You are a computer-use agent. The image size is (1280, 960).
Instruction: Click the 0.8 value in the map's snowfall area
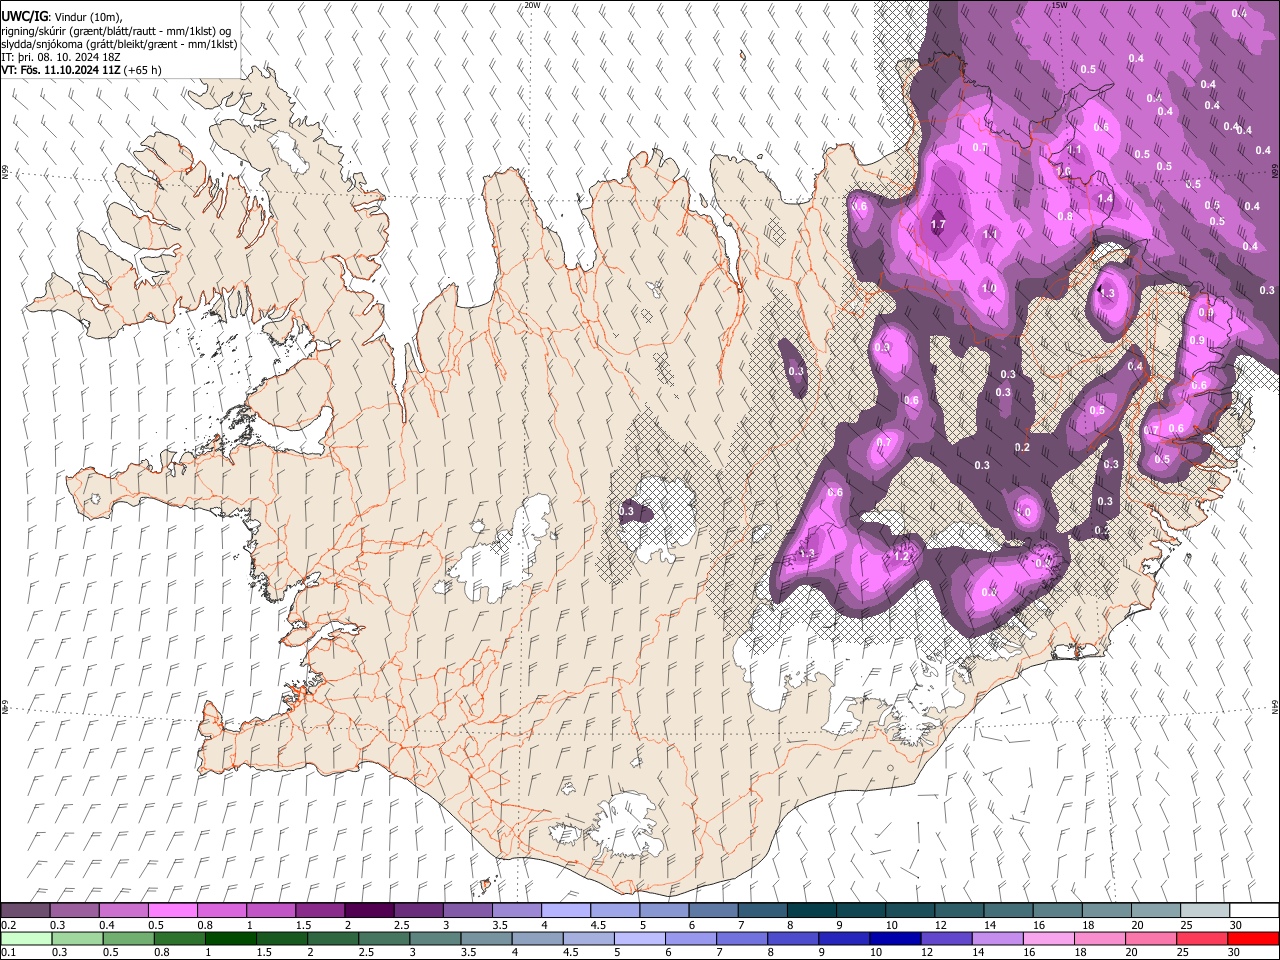1065,216
